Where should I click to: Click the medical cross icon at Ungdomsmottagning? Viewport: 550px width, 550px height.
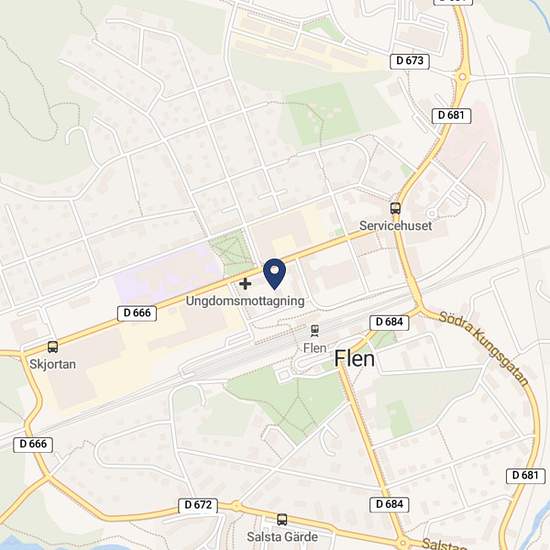pos(245,283)
